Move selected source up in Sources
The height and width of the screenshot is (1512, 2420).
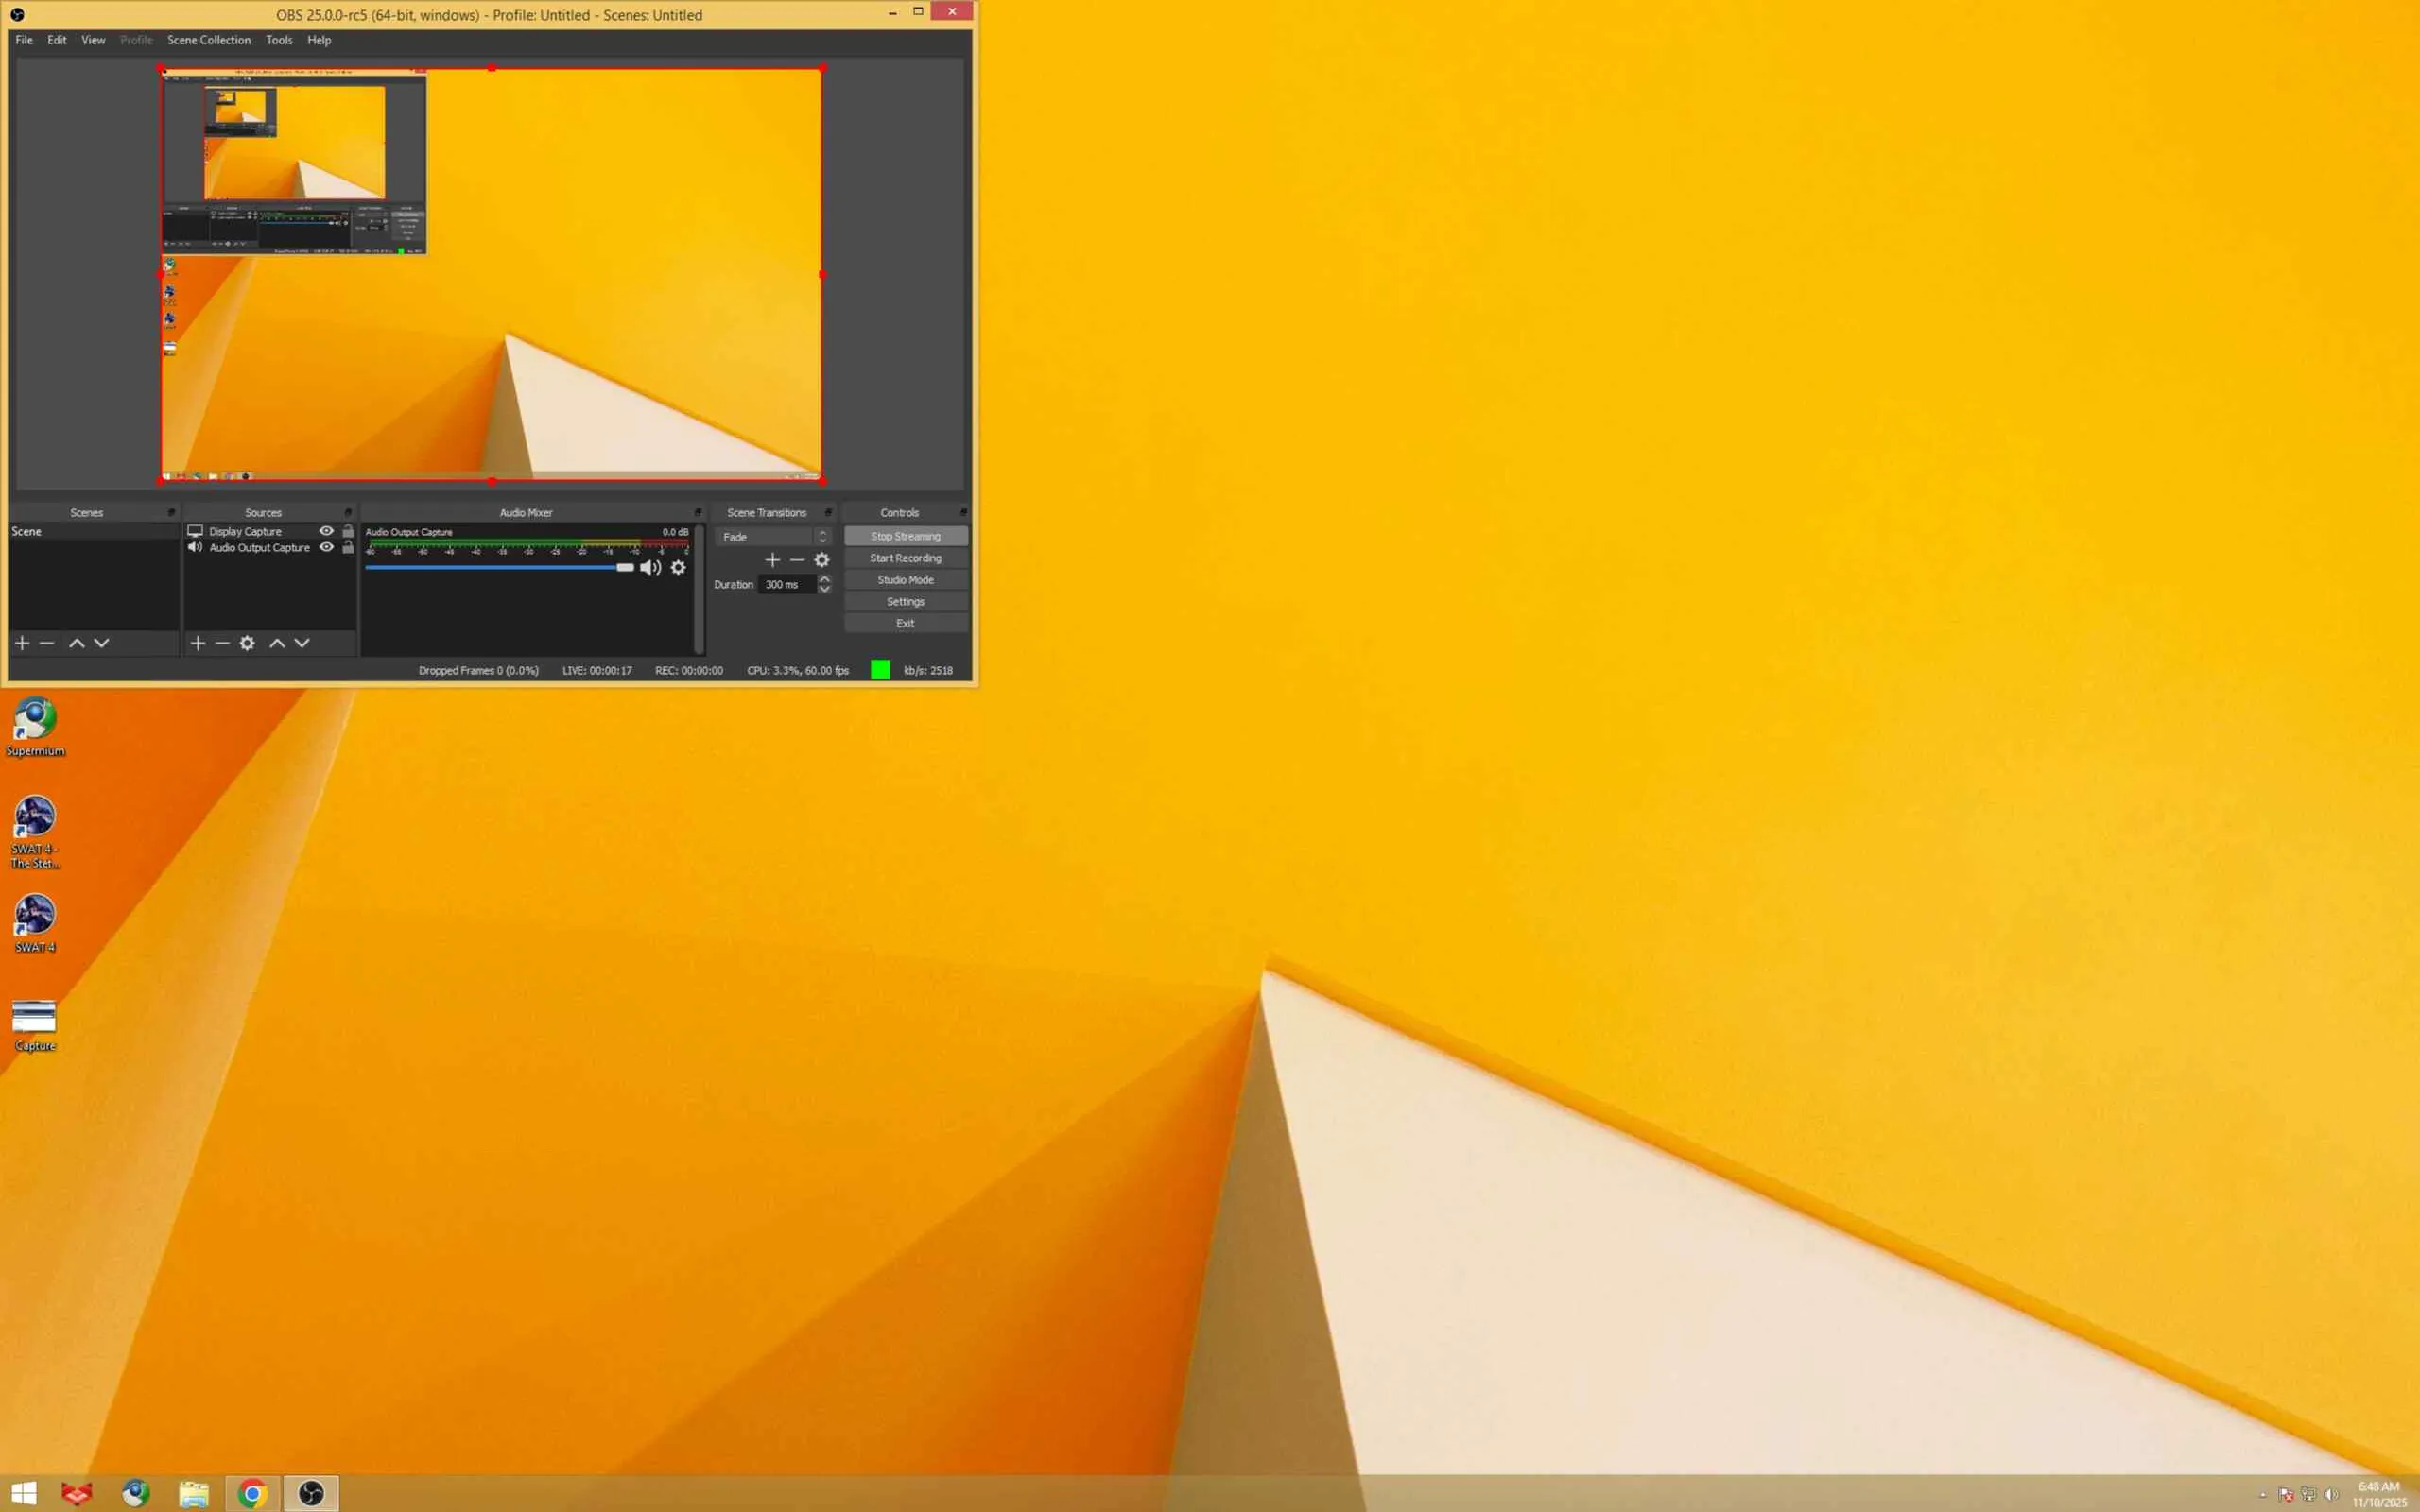tap(277, 643)
